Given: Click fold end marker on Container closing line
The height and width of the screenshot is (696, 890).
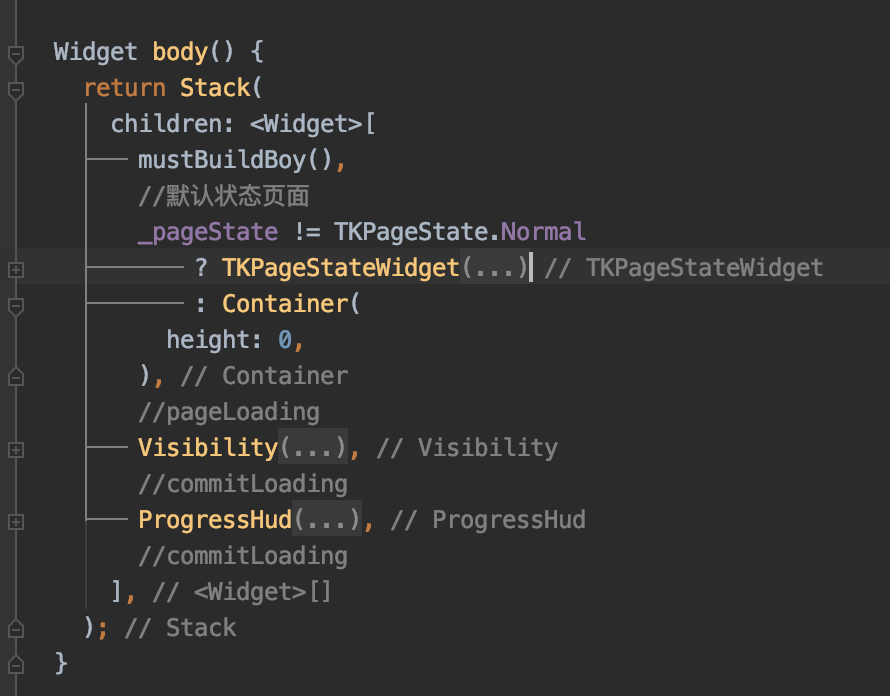Looking at the screenshot, I should pyautogui.click(x=15, y=377).
